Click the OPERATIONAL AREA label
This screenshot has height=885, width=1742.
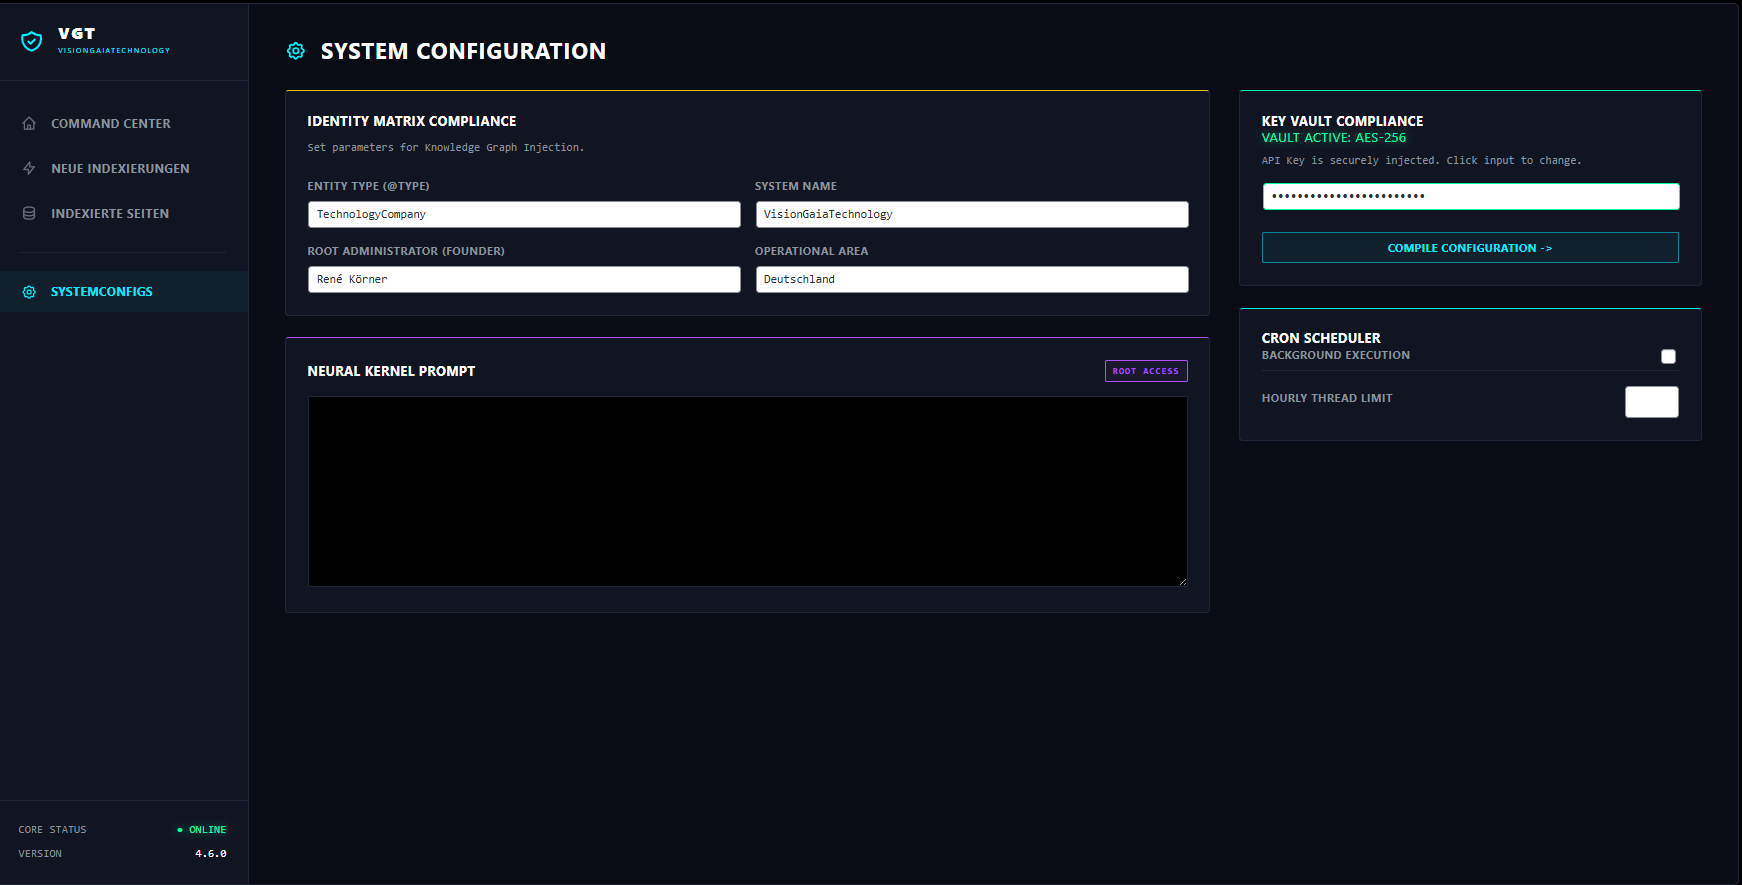[811, 251]
